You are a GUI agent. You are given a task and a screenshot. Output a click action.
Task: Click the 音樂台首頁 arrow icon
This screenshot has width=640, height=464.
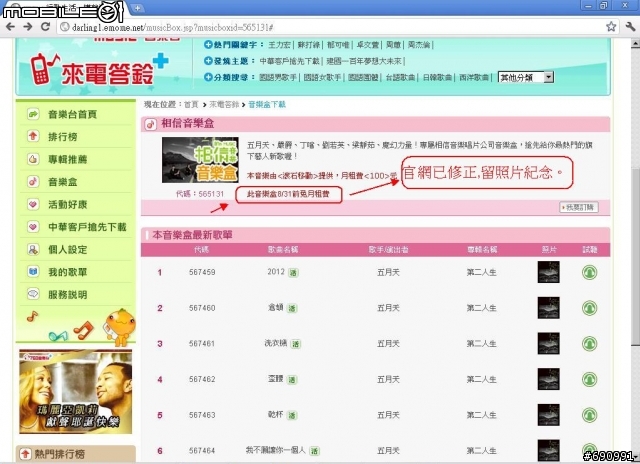(33, 114)
